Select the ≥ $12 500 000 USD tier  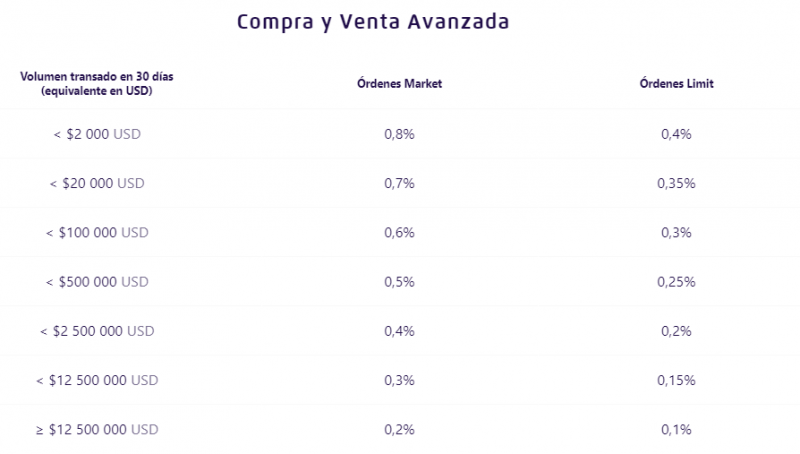pyautogui.click(x=97, y=430)
